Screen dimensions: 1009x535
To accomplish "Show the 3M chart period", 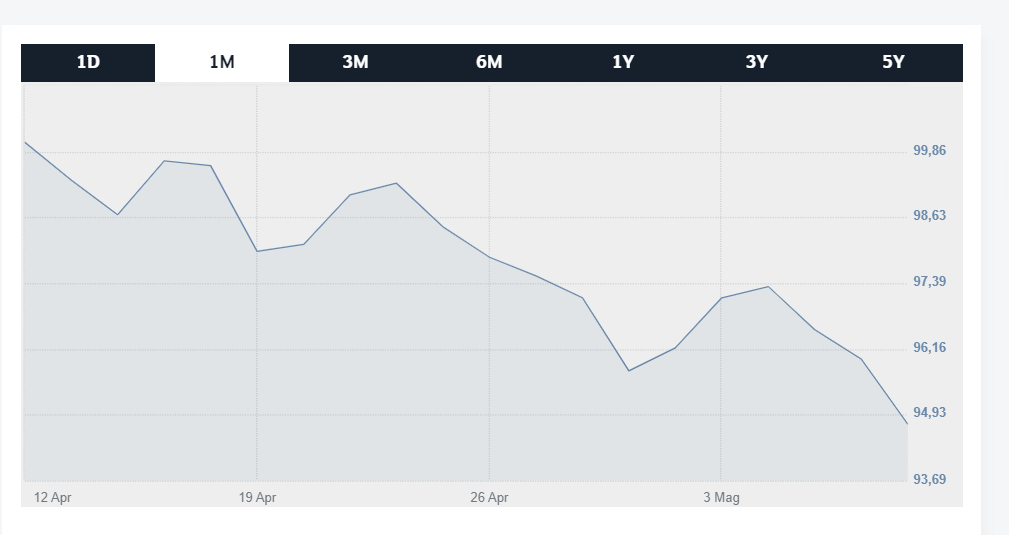I will pos(355,62).
